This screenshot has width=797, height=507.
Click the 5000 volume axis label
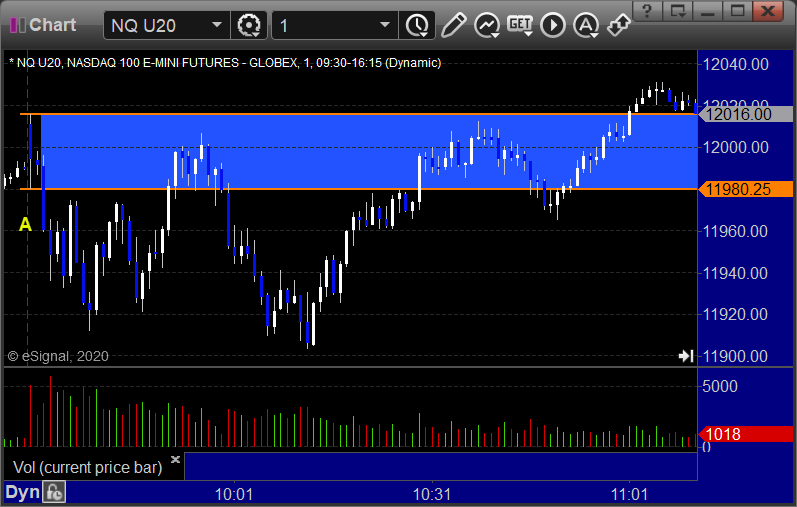click(720, 386)
